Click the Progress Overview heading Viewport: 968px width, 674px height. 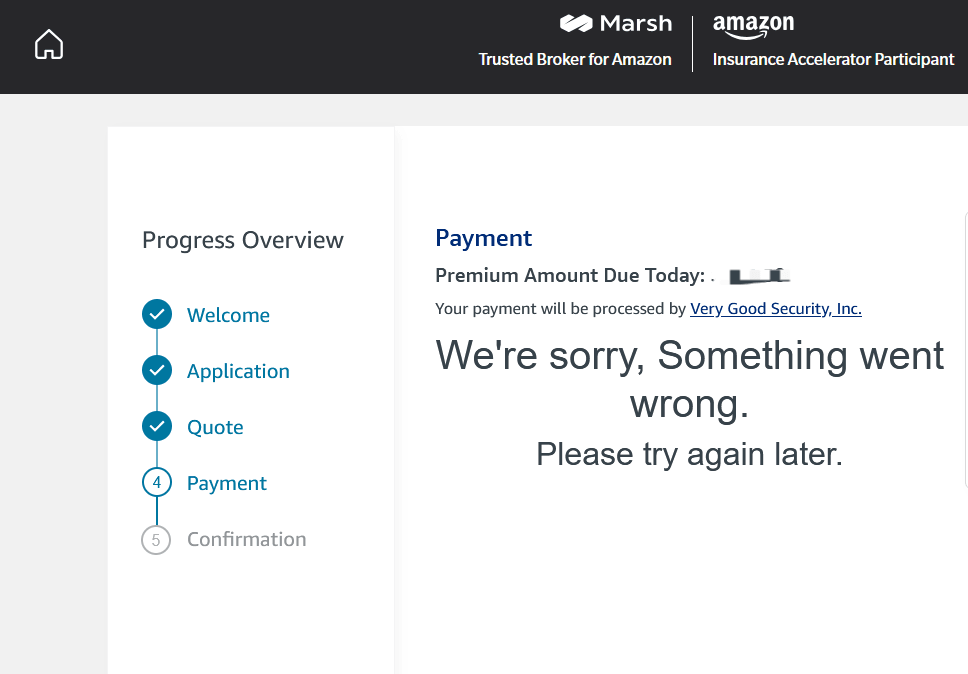coord(243,241)
